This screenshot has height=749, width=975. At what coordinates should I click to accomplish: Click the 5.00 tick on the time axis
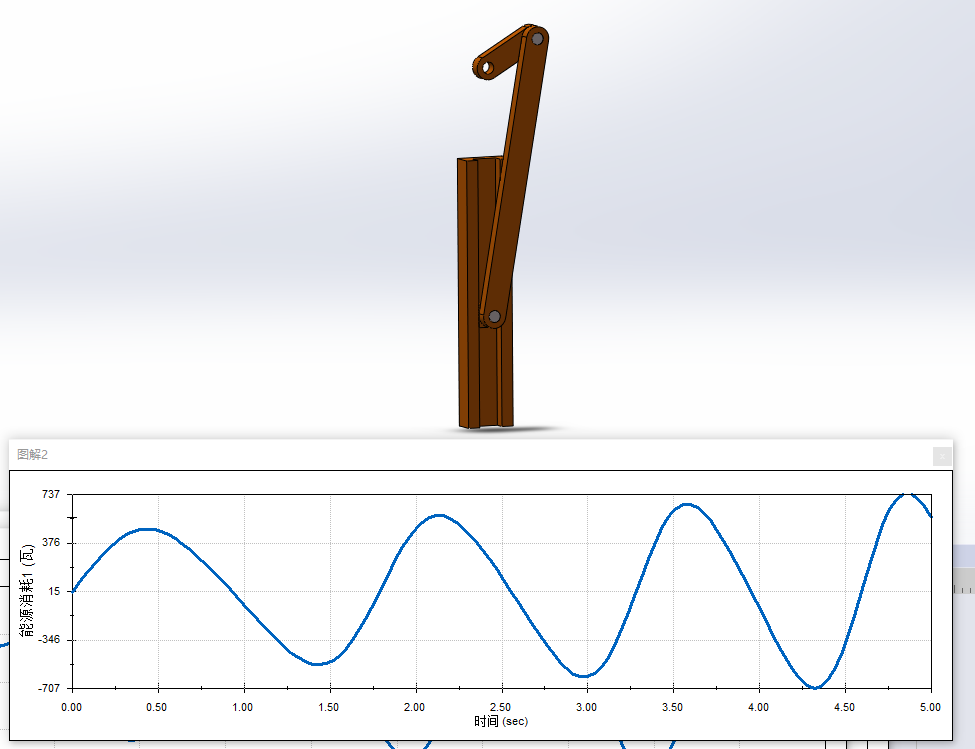point(930,707)
